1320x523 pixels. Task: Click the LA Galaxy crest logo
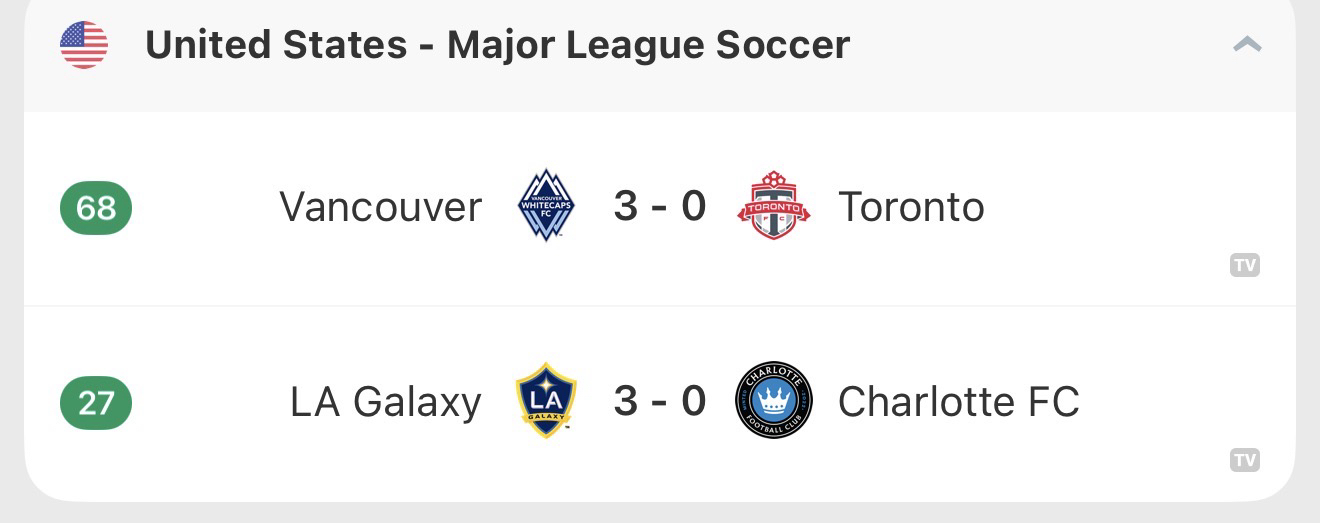[x=546, y=401]
